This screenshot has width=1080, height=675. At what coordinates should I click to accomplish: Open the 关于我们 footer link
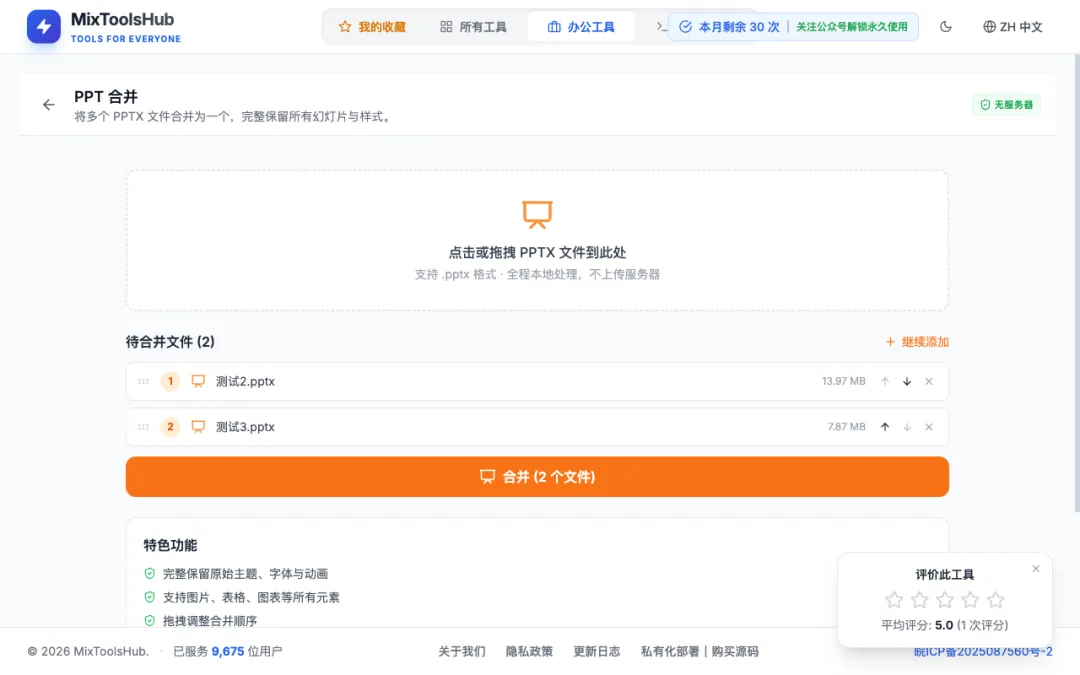[461, 652]
